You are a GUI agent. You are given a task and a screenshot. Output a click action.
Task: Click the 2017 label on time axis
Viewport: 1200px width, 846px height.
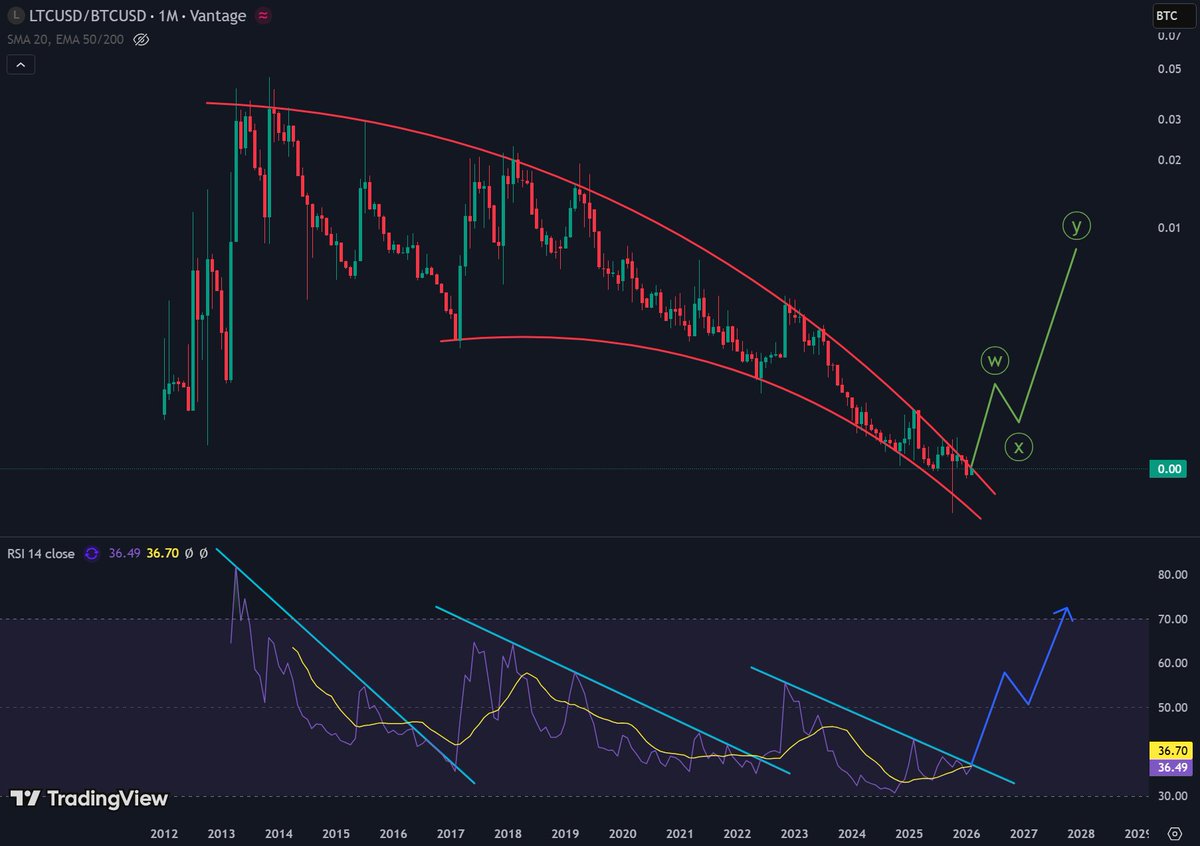tap(450, 833)
